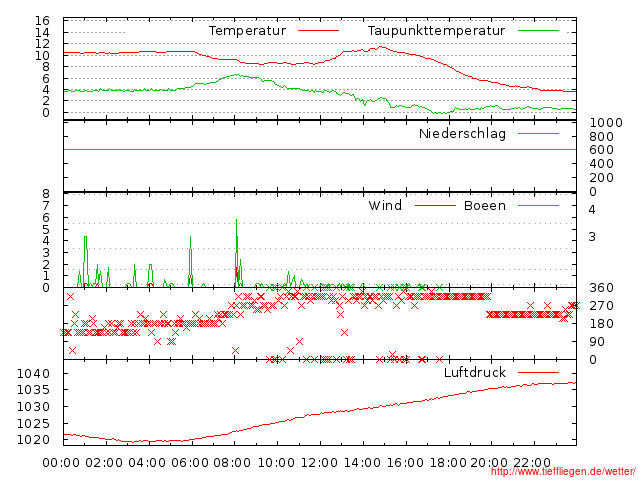Click the 1000 precipitation axis label
Screen dimensions: 640x480
606,122
